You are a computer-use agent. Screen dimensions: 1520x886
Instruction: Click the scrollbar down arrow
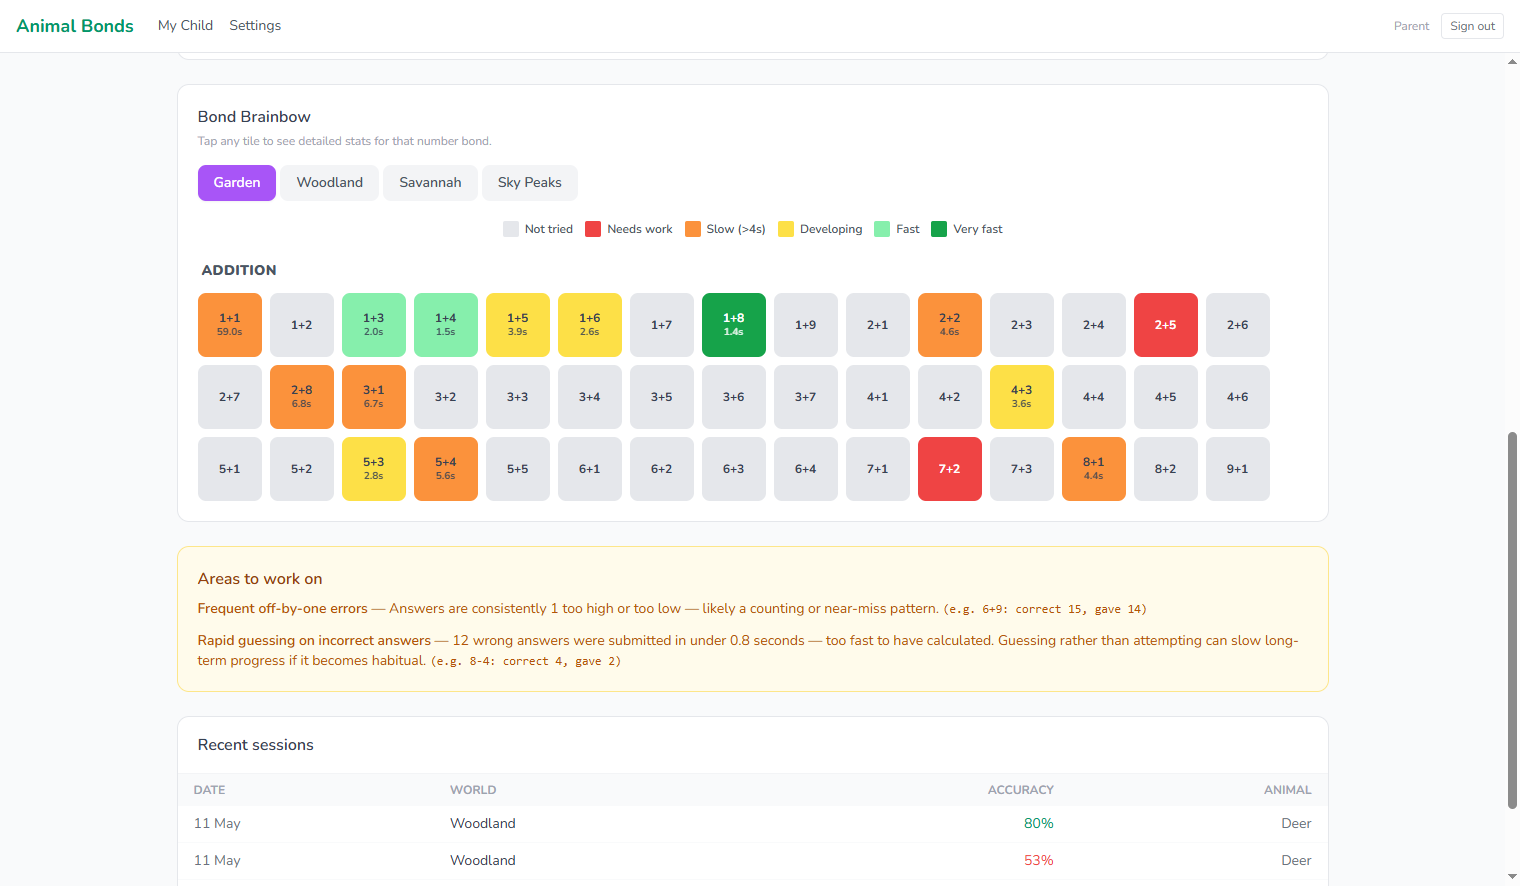[1512, 877]
